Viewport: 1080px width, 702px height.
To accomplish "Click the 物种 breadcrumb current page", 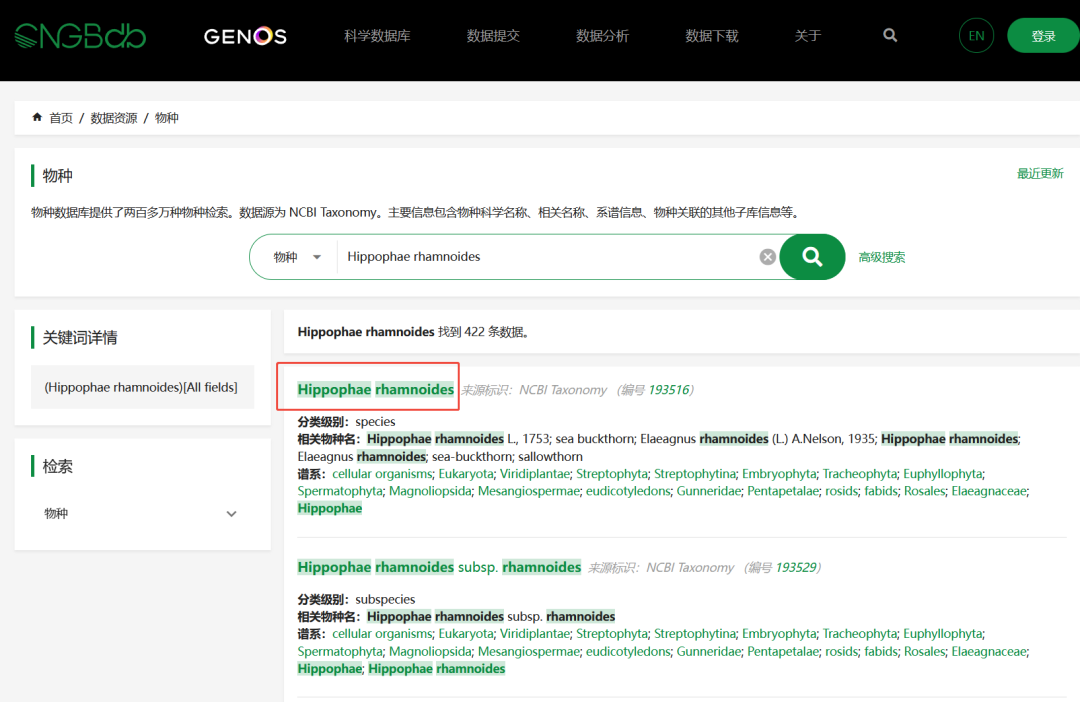I will pos(167,118).
